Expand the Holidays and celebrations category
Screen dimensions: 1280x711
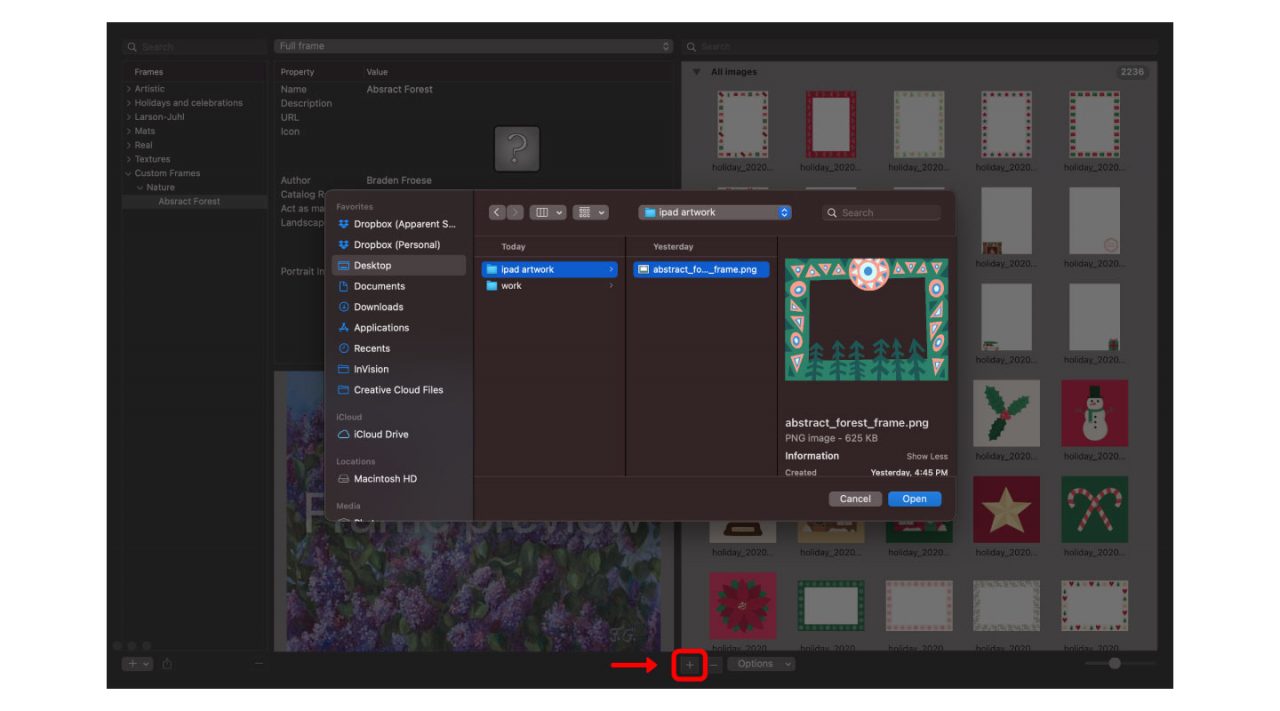coord(128,102)
